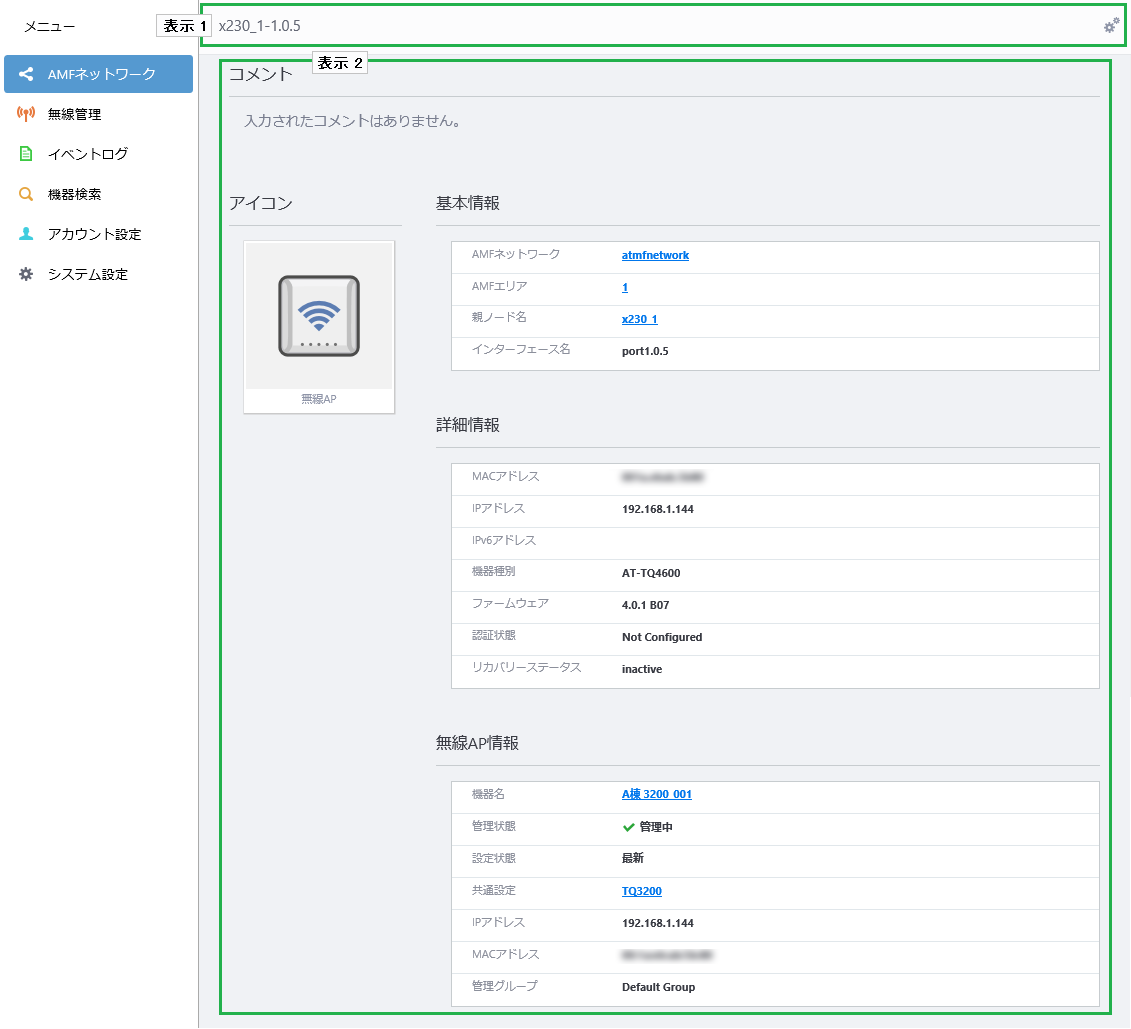Open the AMFネットワーク menu item
1131x1029 pixels.
(98, 74)
